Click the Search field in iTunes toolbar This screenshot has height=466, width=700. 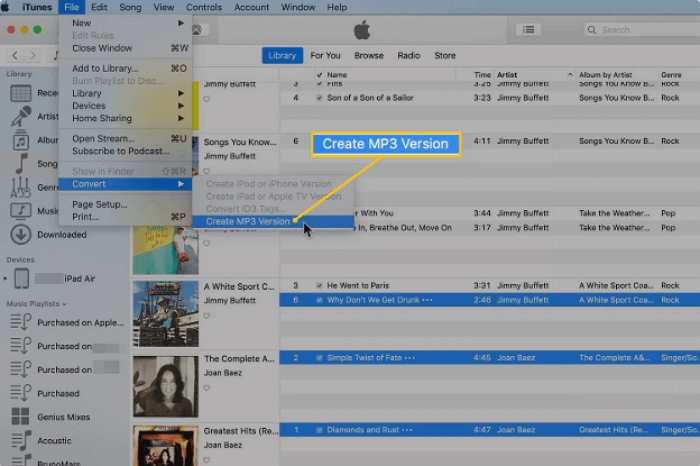coord(638,30)
